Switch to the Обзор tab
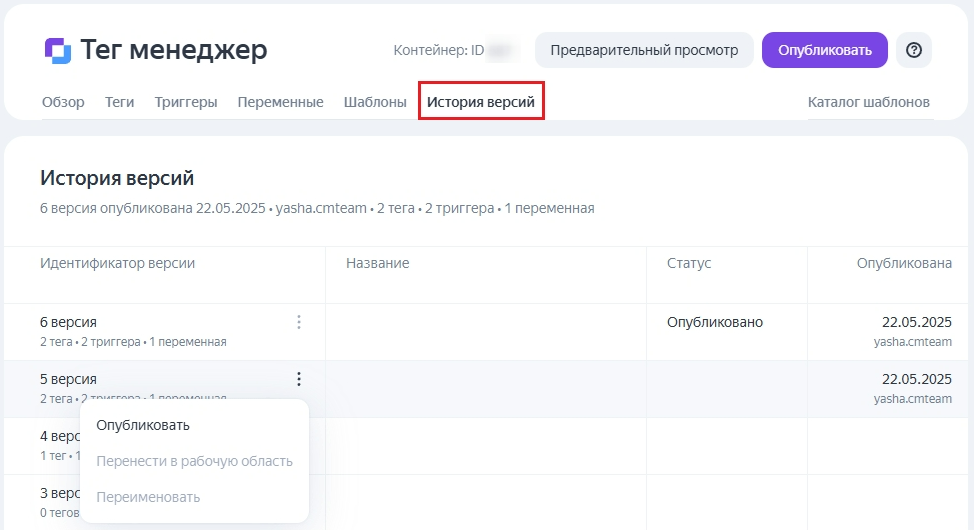Screen dimensions: 974x530 pyautogui.click(x=63, y=102)
